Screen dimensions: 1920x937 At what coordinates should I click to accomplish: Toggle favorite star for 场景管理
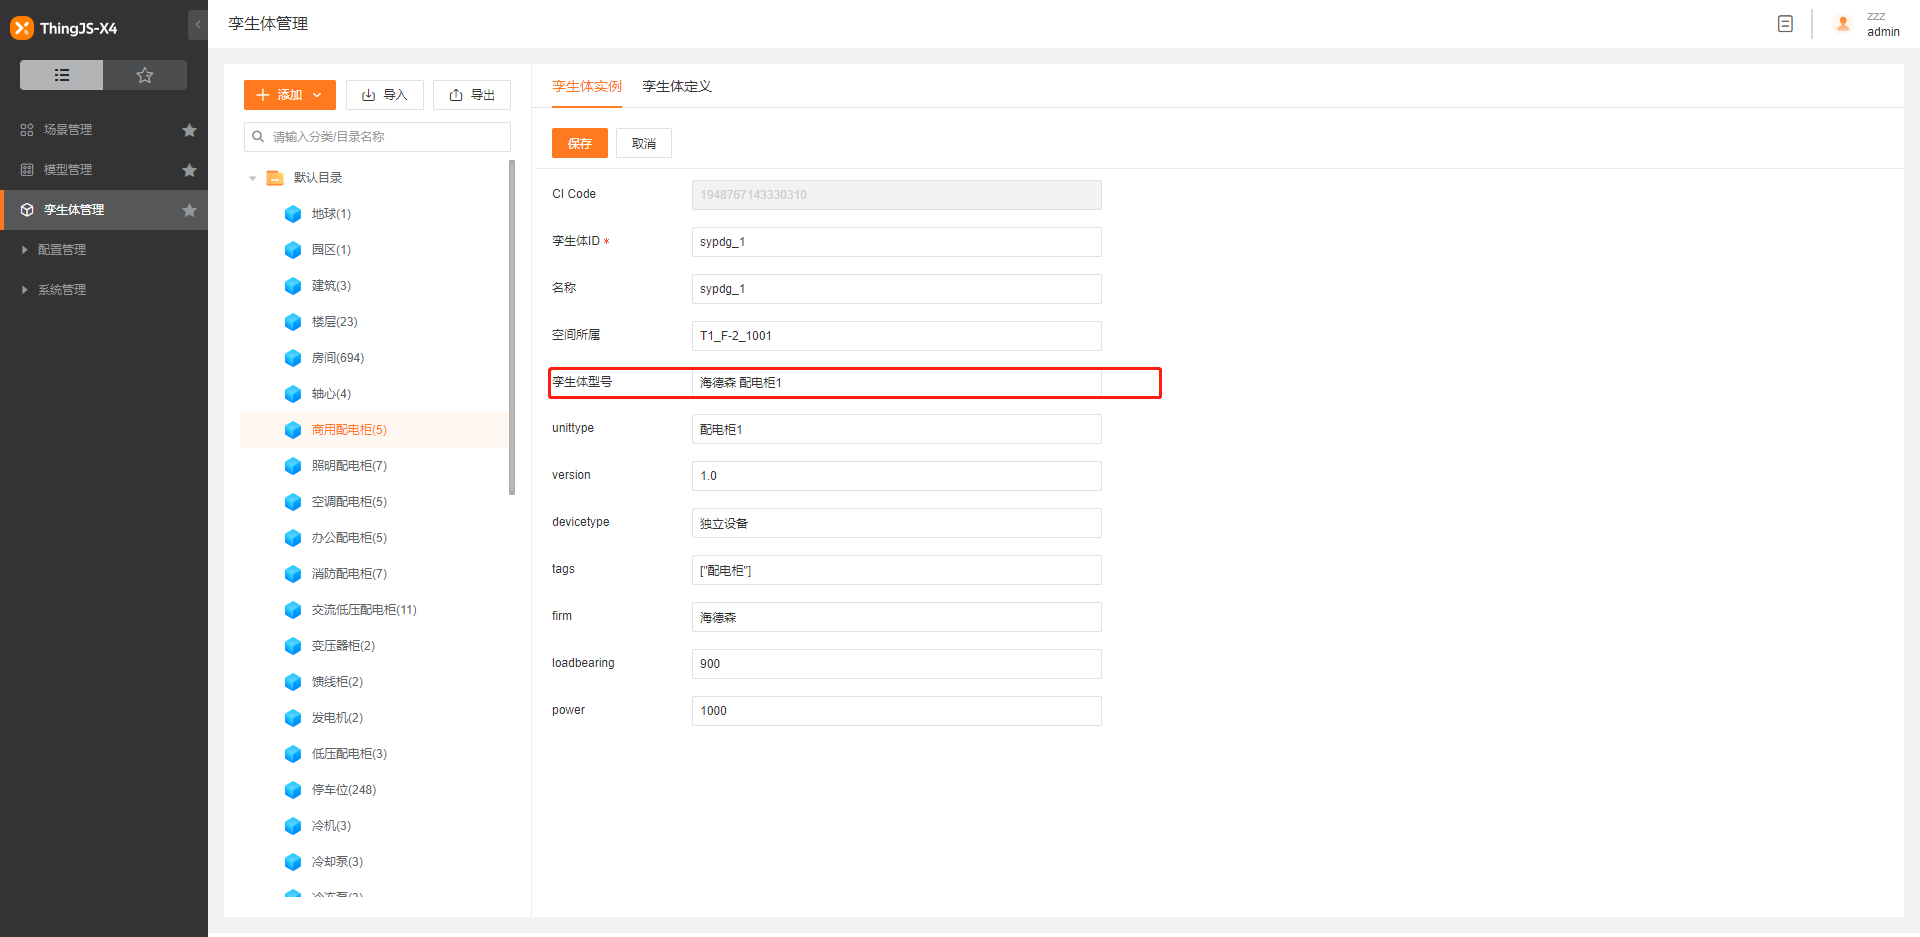pyautogui.click(x=189, y=130)
